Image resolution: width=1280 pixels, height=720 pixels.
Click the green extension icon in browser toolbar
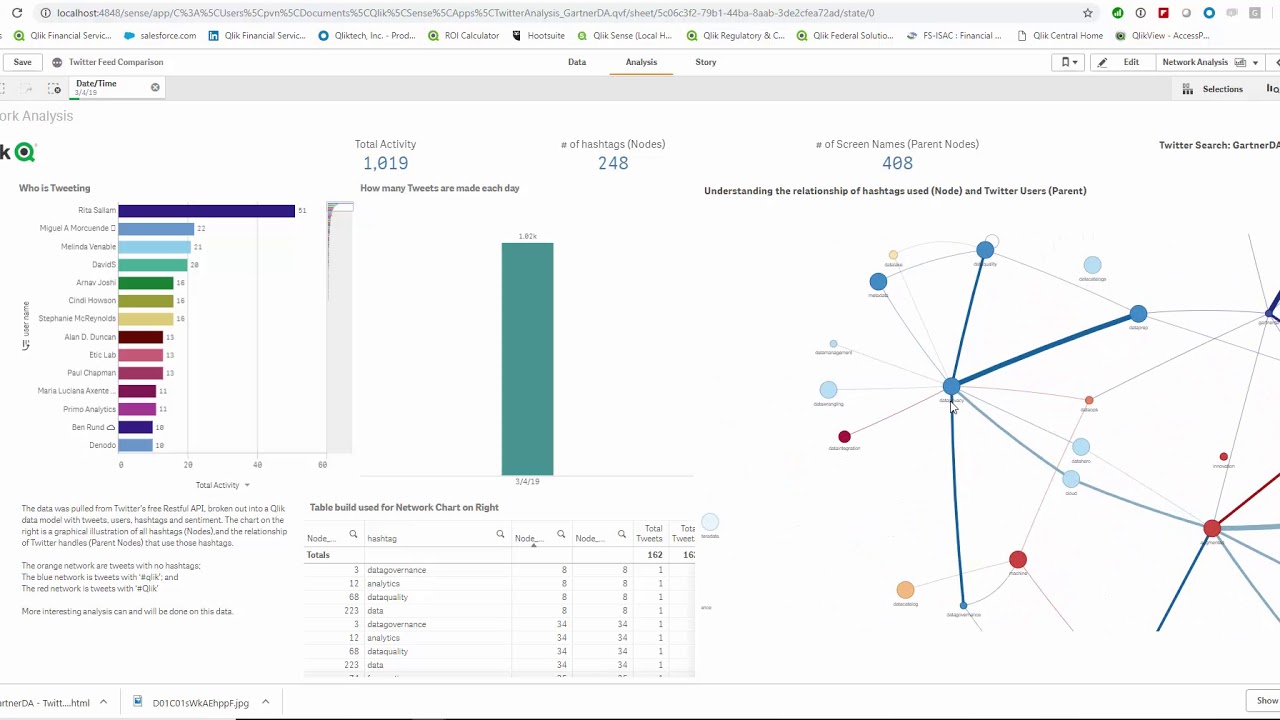point(1118,13)
